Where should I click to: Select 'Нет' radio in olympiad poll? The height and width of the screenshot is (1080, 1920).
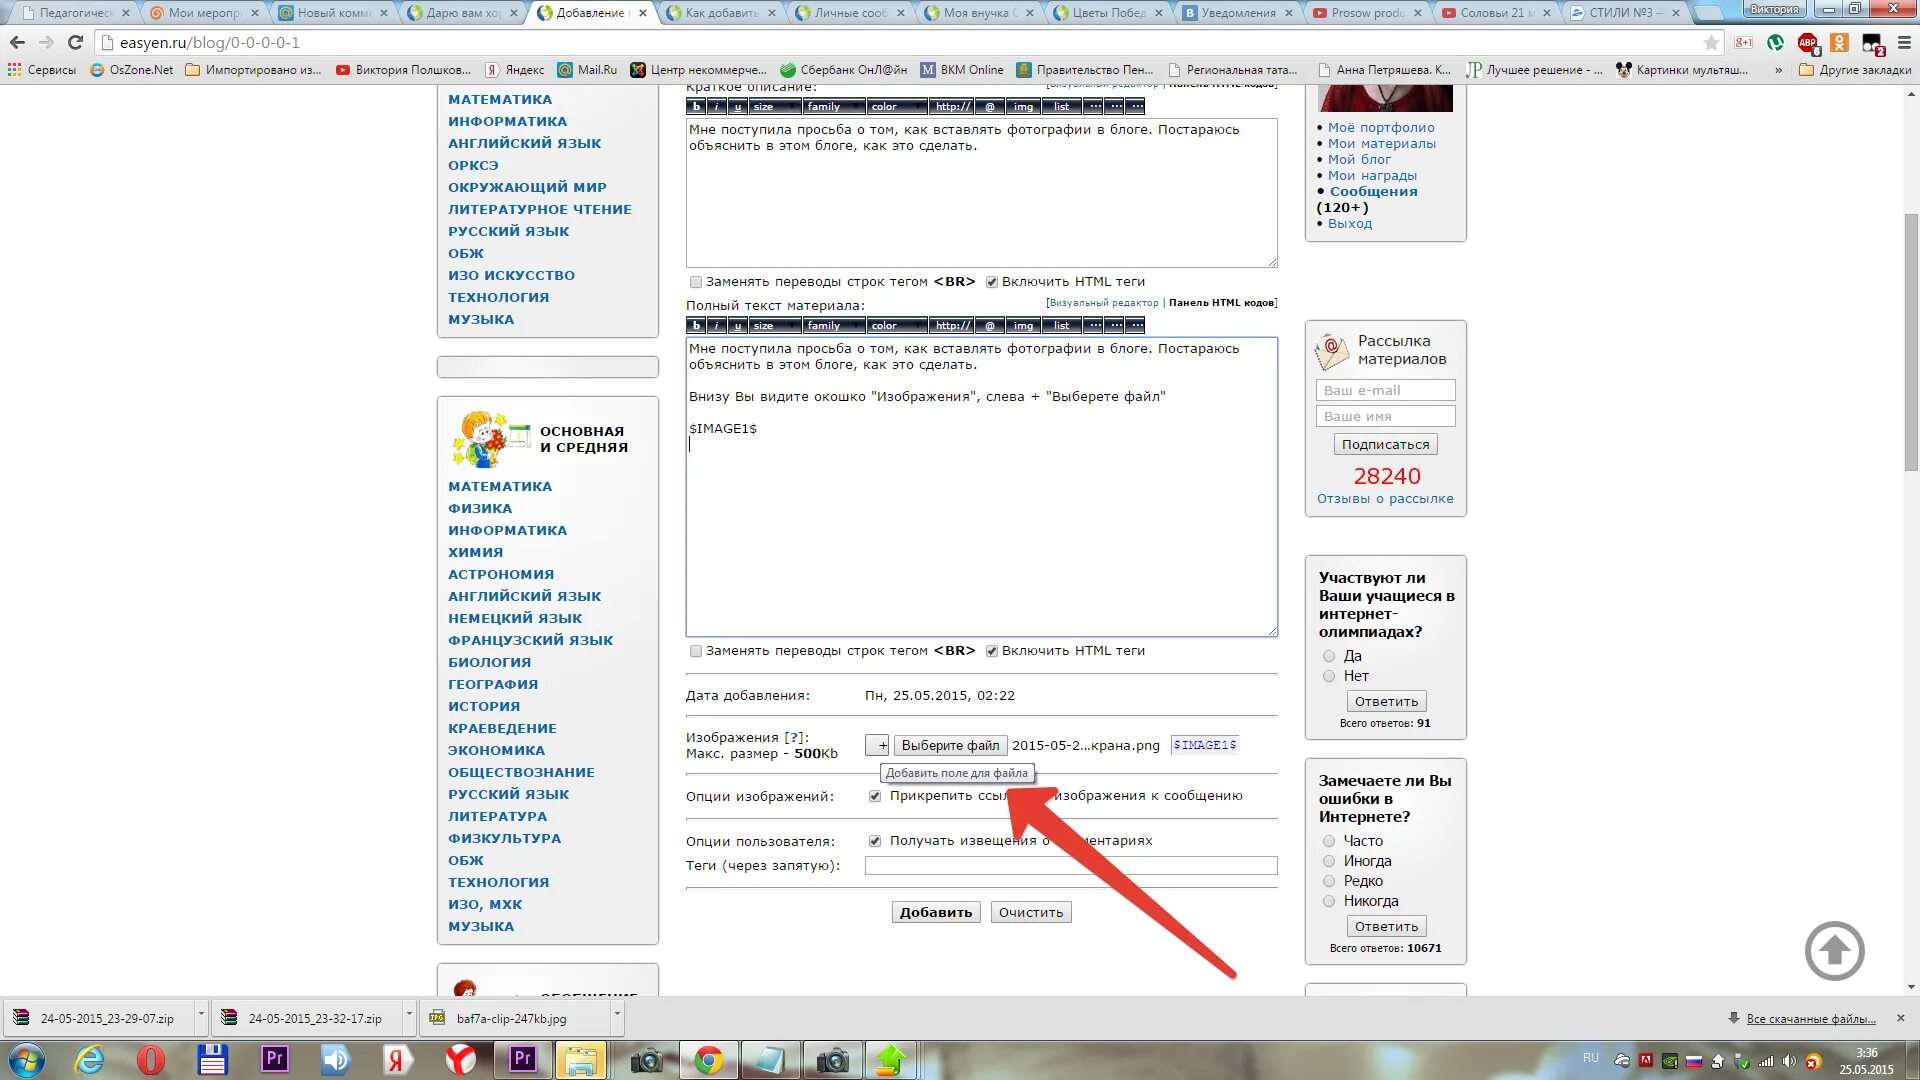(1329, 676)
